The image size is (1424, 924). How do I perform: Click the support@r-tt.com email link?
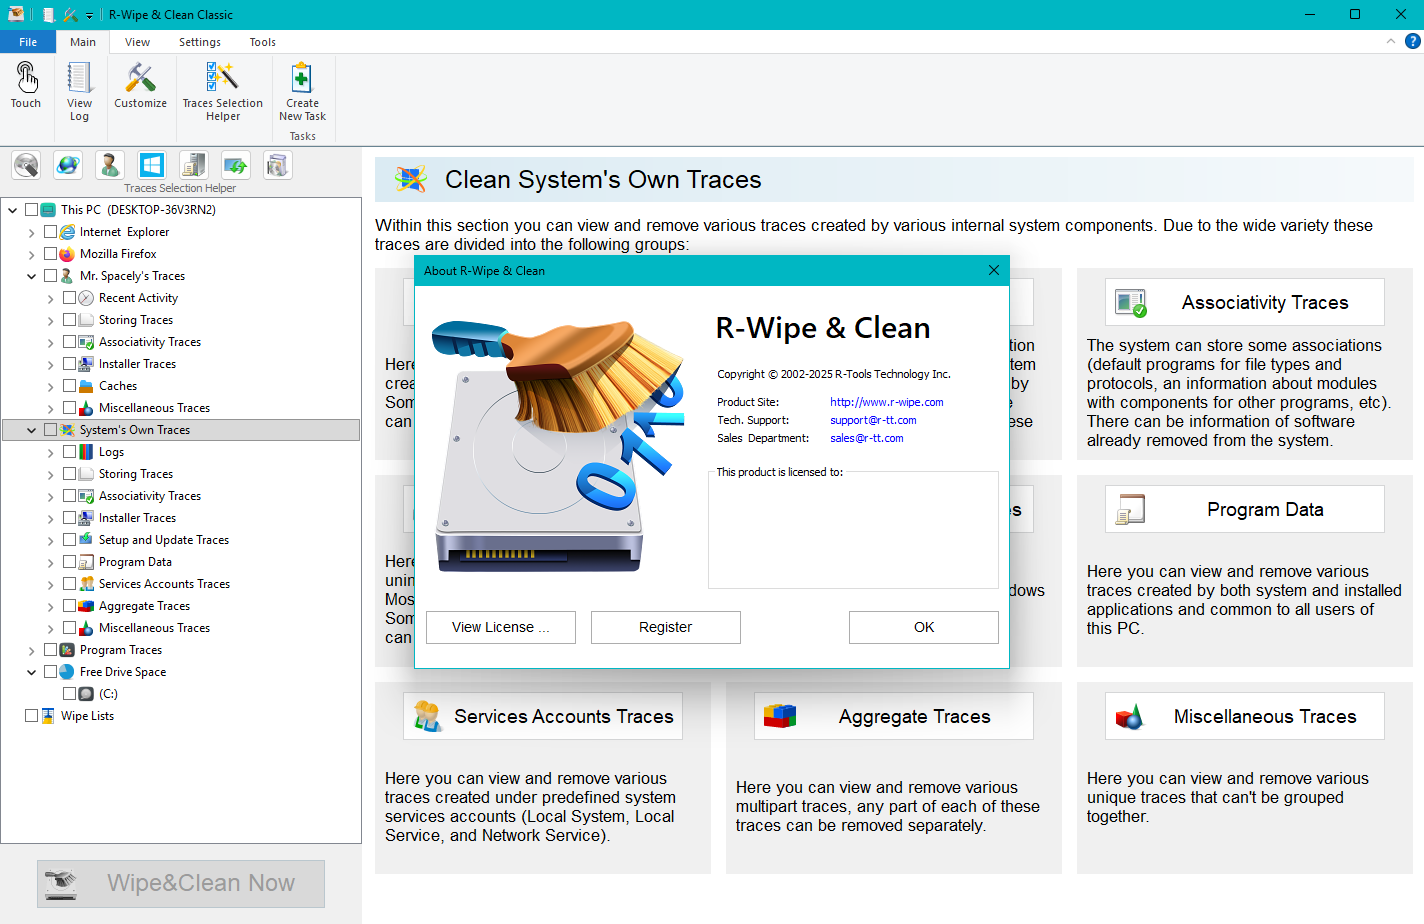pos(873,420)
